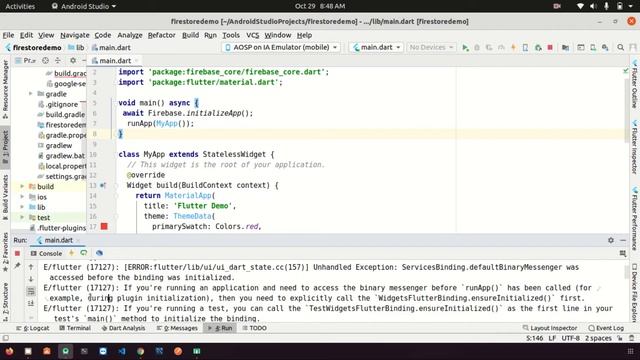The image size is (640, 360).
Task: Hide the Run panel with minus icon
Action: (623, 240)
